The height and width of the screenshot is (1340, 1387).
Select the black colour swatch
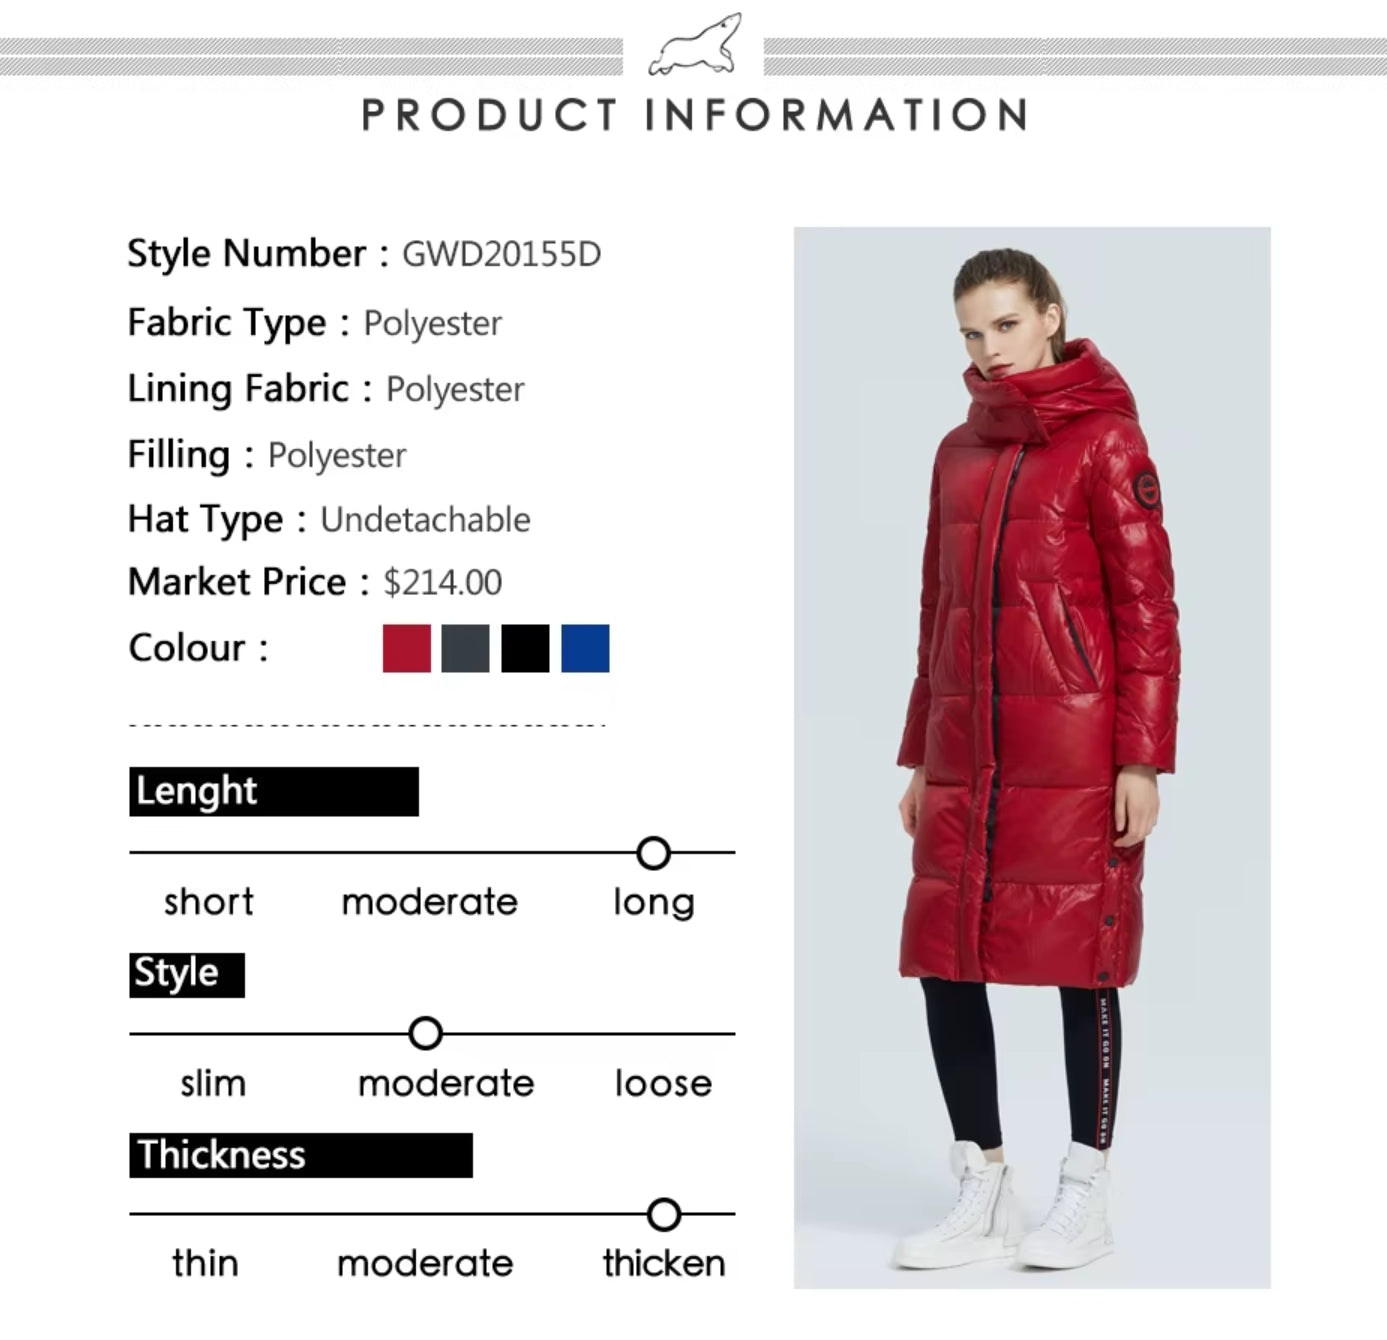point(525,648)
